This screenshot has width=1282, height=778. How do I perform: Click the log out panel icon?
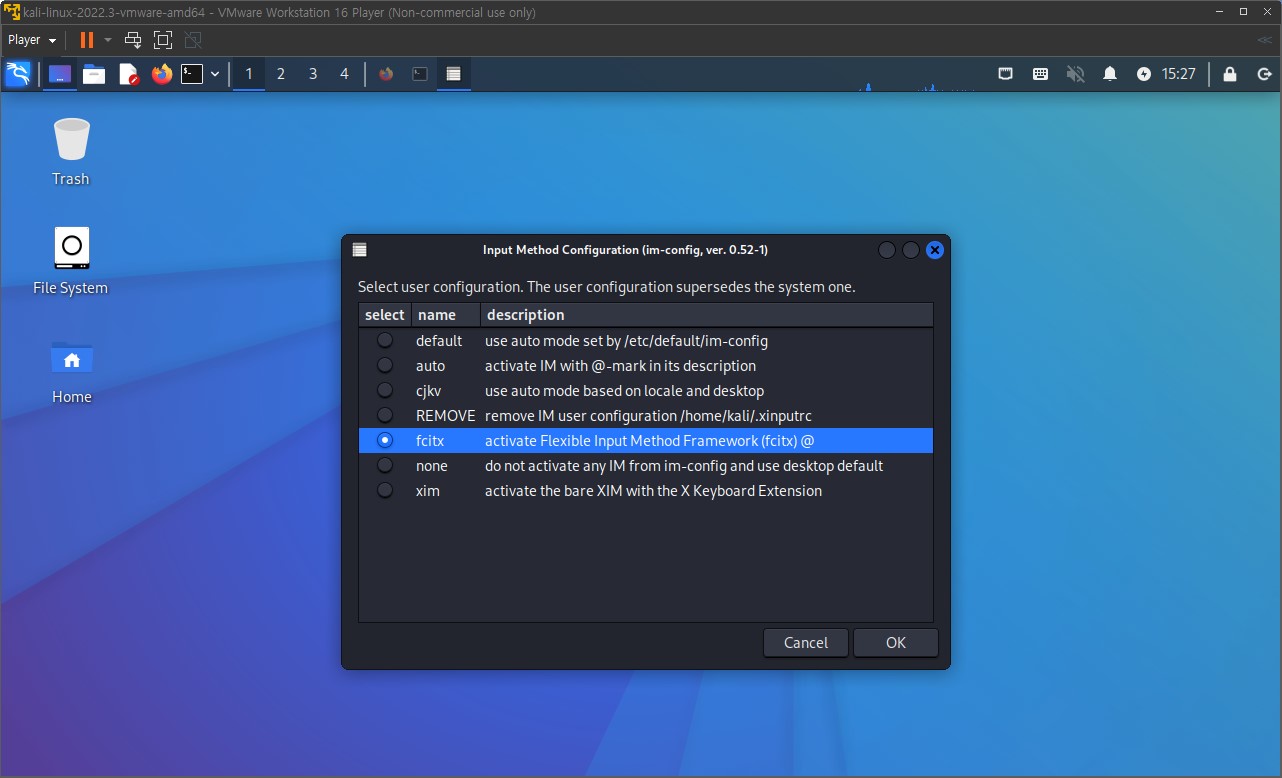click(1264, 74)
